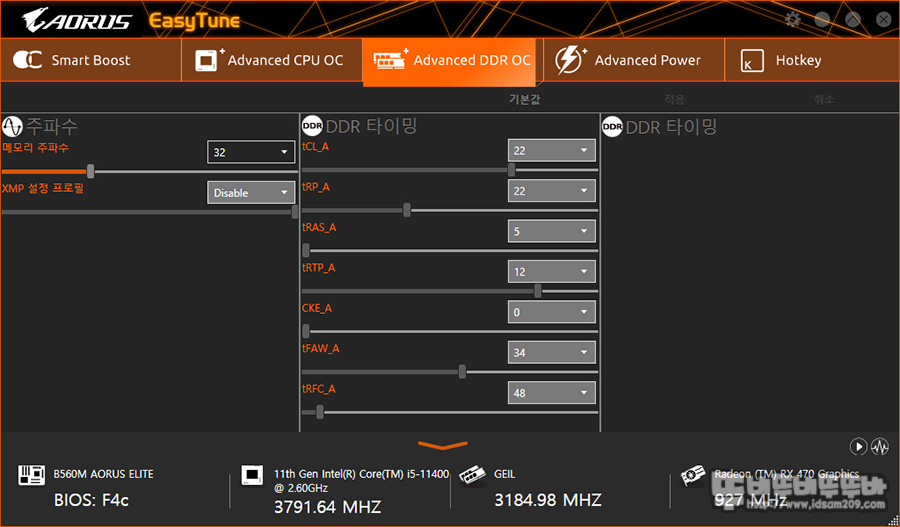Image resolution: width=900 pixels, height=527 pixels.
Task: Open the CKE_A dropdown showing 0
Action: (552, 312)
